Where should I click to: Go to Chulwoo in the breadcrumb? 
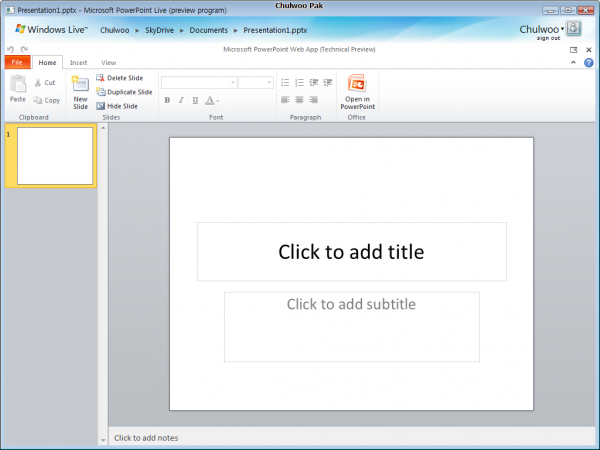click(x=114, y=30)
